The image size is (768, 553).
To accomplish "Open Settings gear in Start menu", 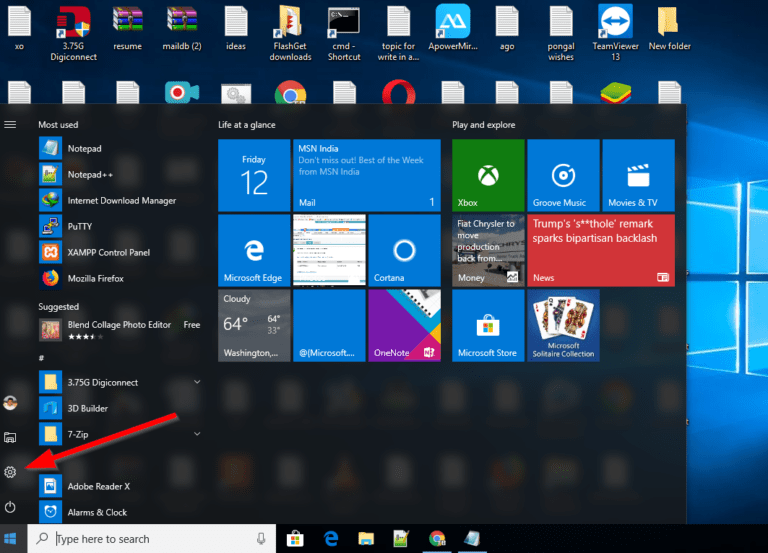I will (10, 472).
